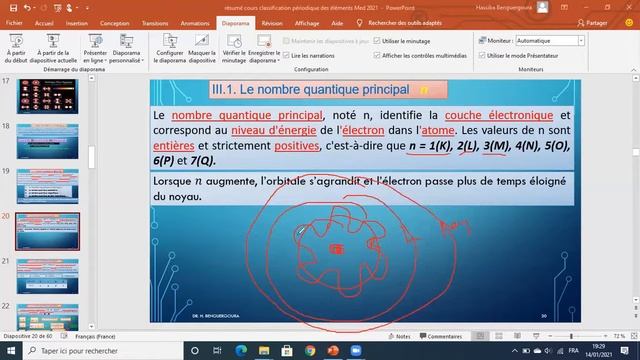Click the Partager button
The height and width of the screenshot is (360, 640).
pos(592,23)
